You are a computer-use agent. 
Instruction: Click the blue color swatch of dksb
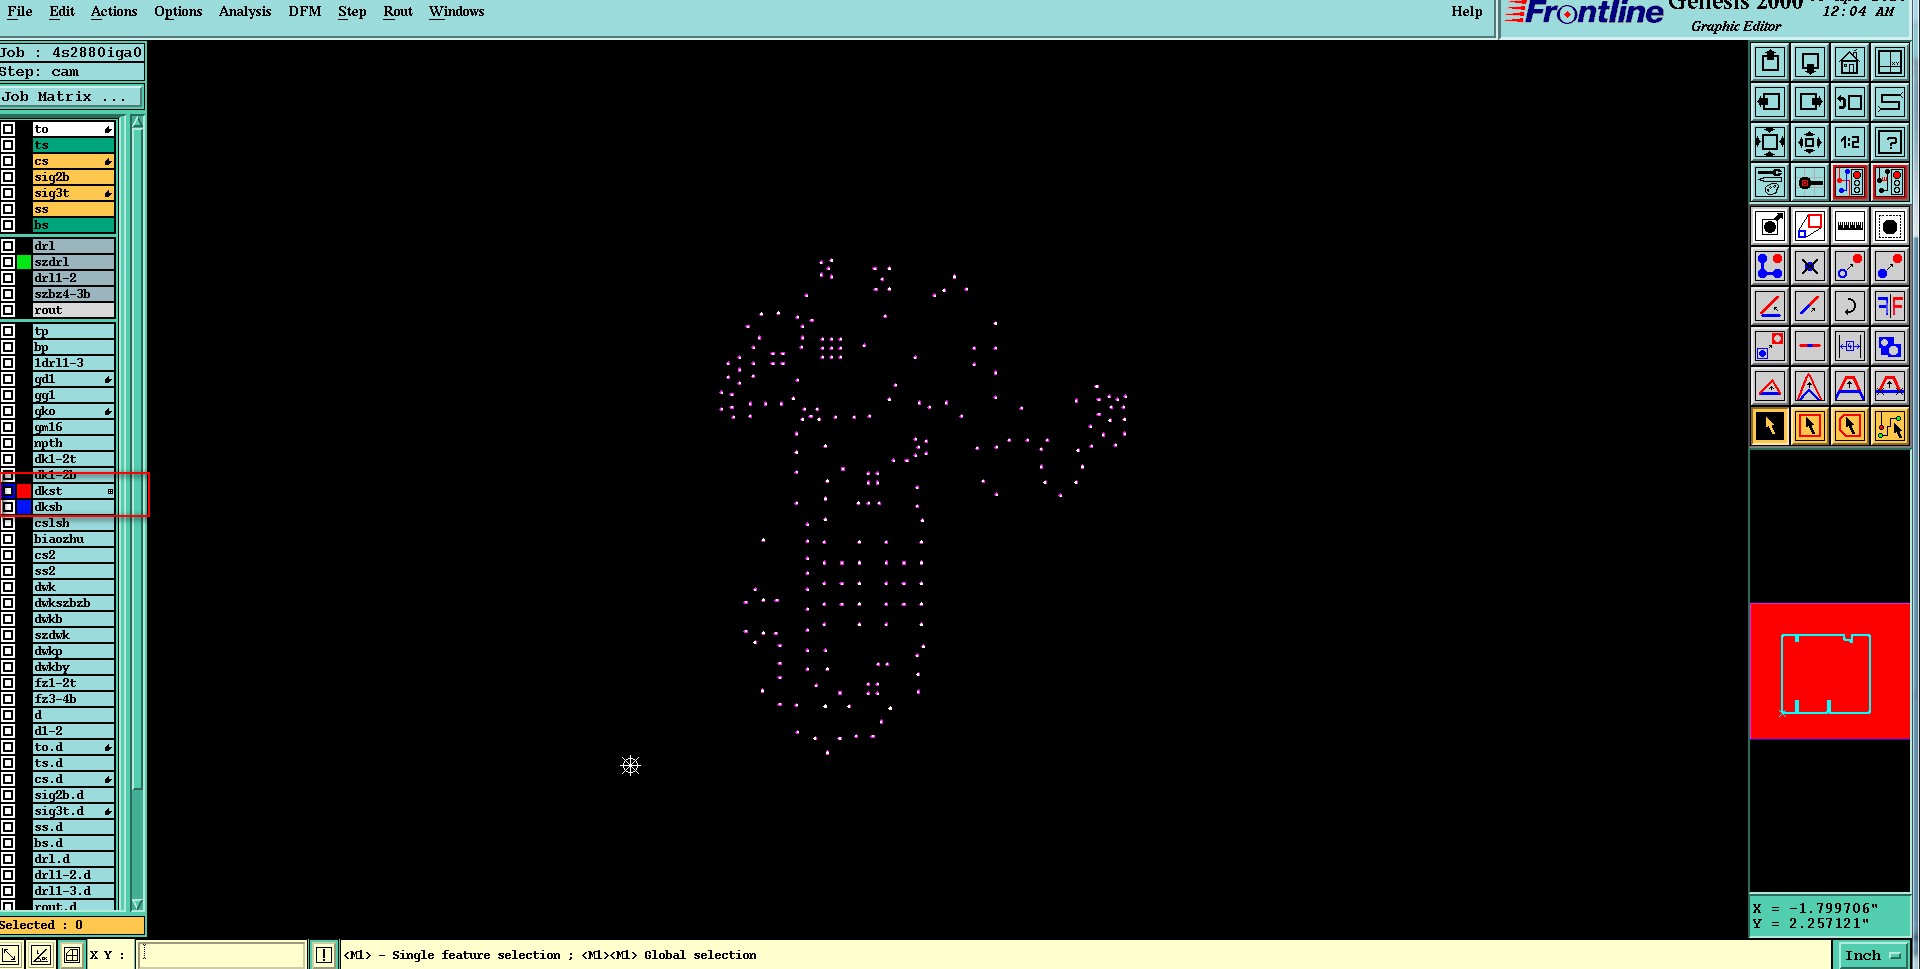(24, 507)
